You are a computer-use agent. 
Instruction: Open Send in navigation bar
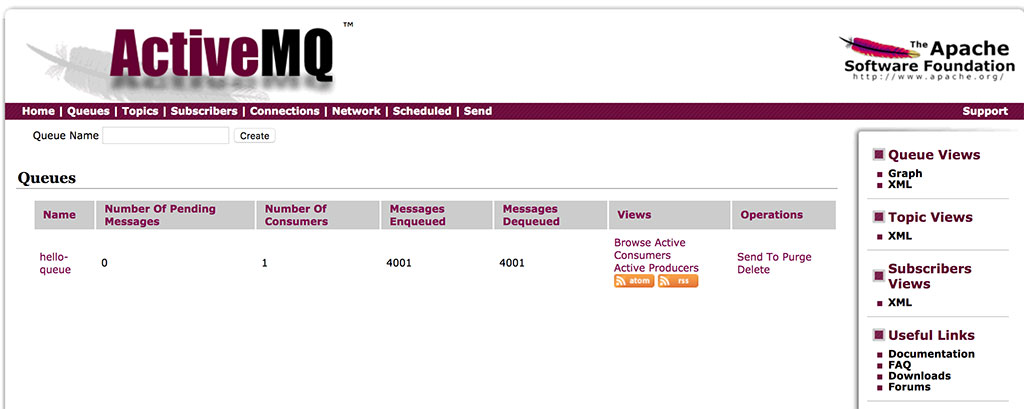tap(478, 111)
